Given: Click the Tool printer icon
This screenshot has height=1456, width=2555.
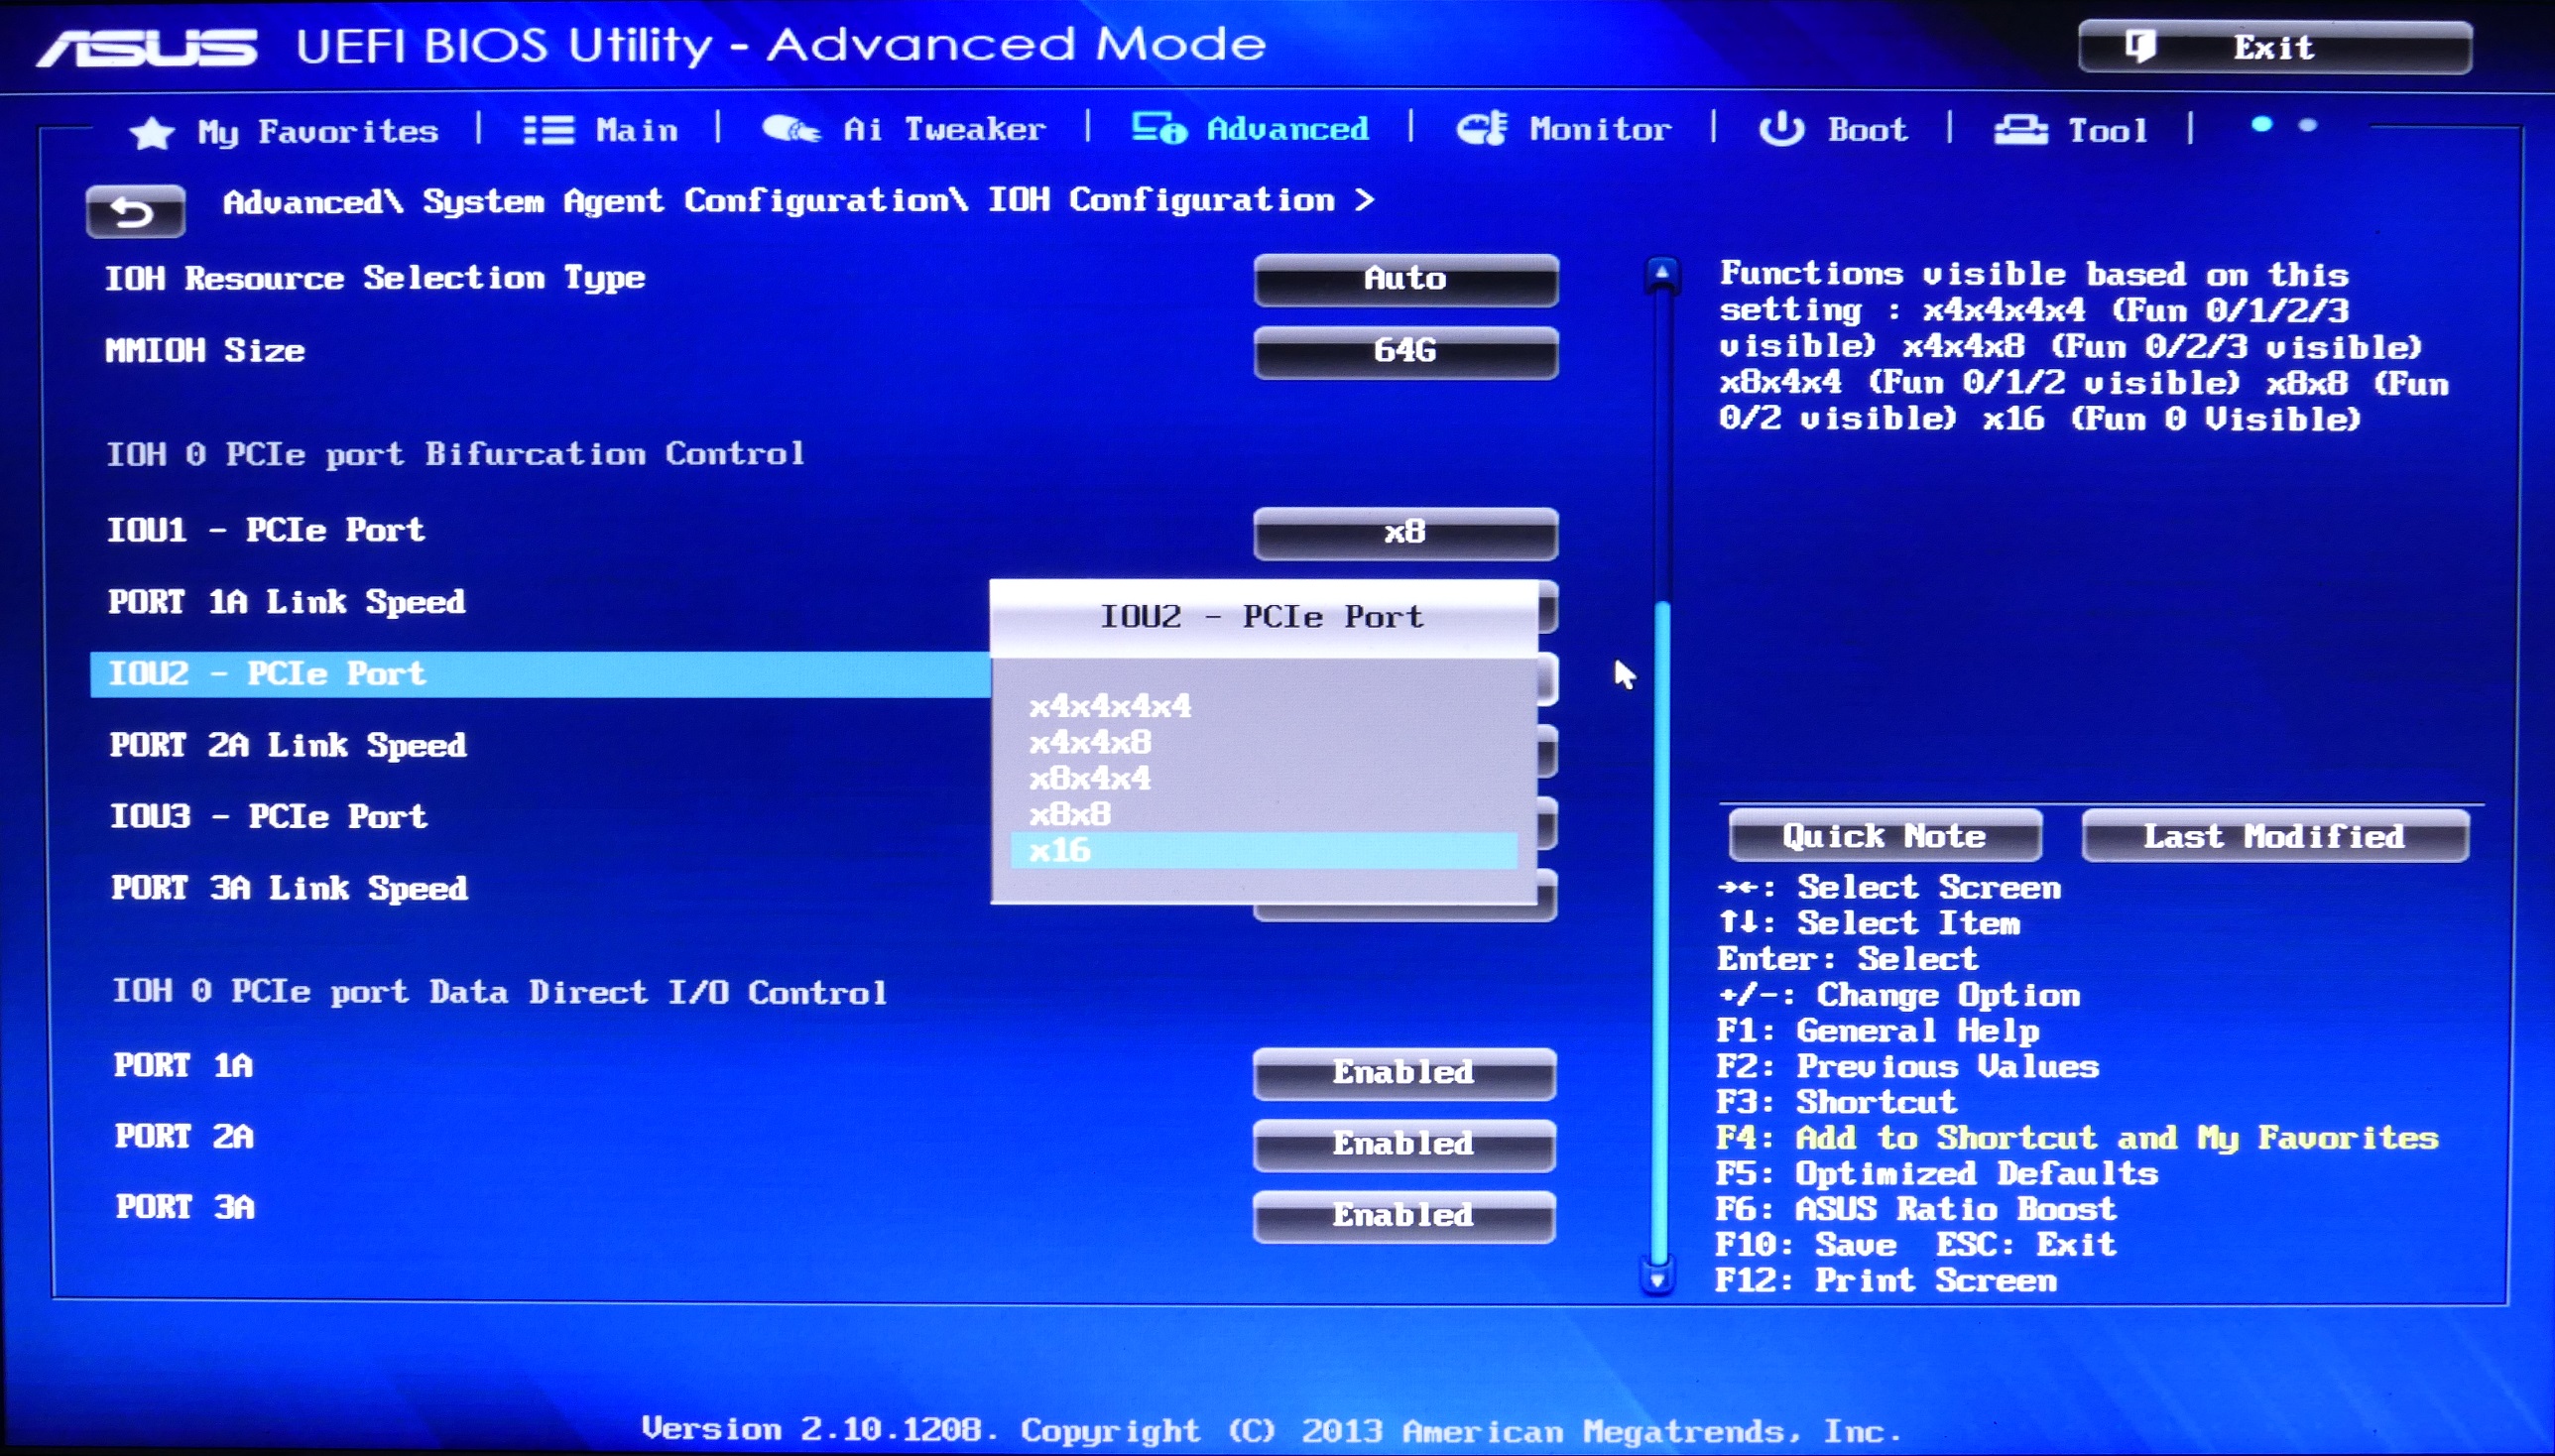Looking at the screenshot, I should (x=2021, y=130).
